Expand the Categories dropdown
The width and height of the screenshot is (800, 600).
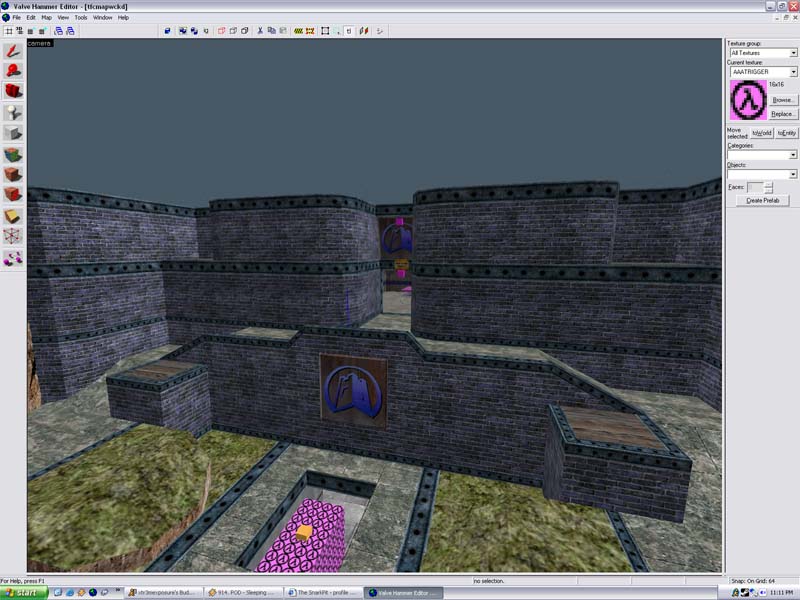pos(792,155)
